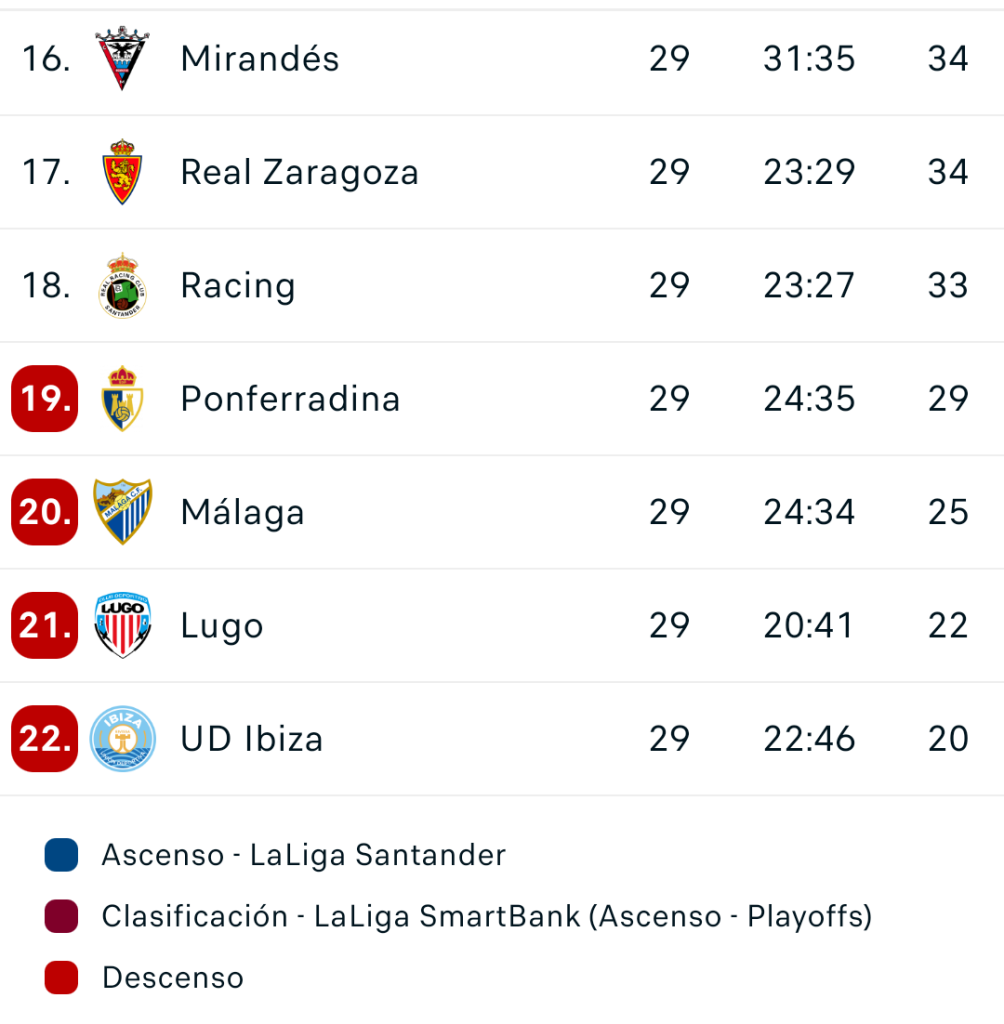Select the Ponferradina crest icon
This screenshot has width=1004, height=1024.
[x=122, y=399]
